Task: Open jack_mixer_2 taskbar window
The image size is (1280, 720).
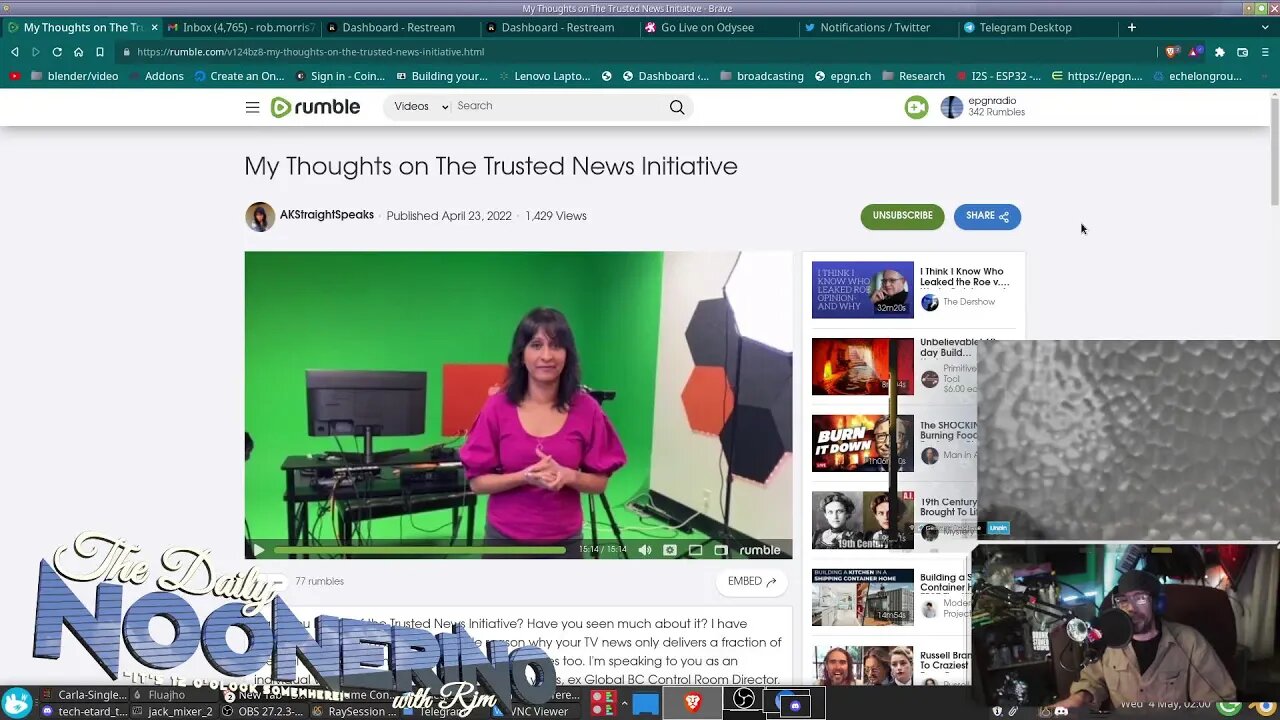Action: point(172,712)
